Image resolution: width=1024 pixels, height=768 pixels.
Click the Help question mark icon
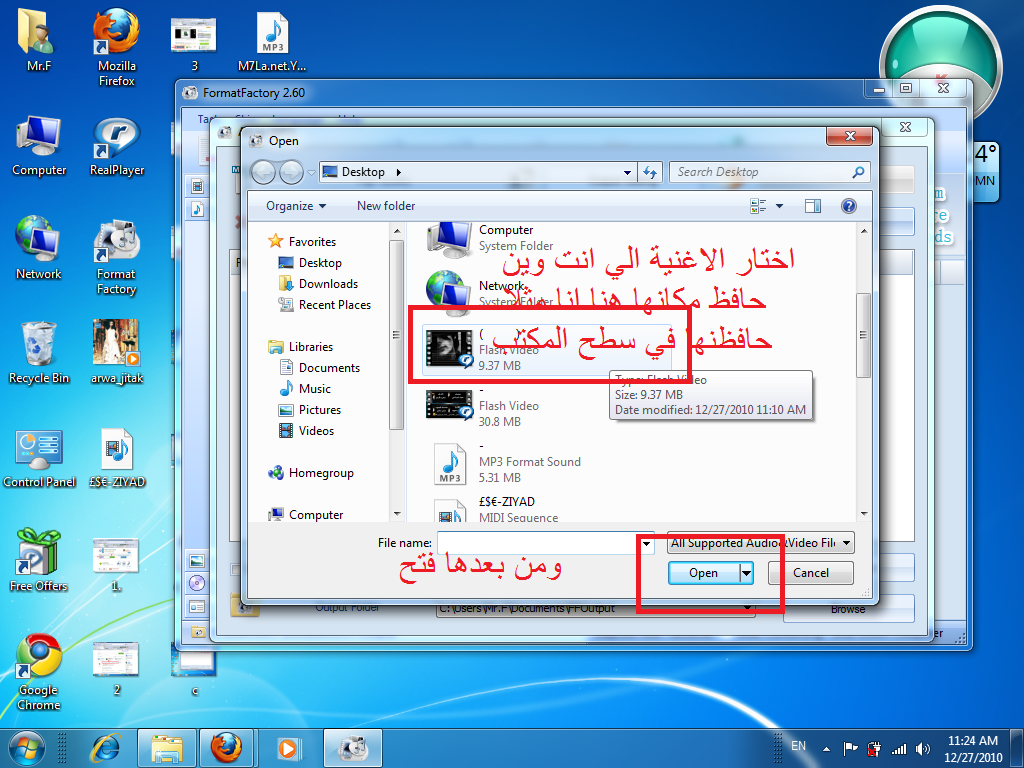point(848,206)
